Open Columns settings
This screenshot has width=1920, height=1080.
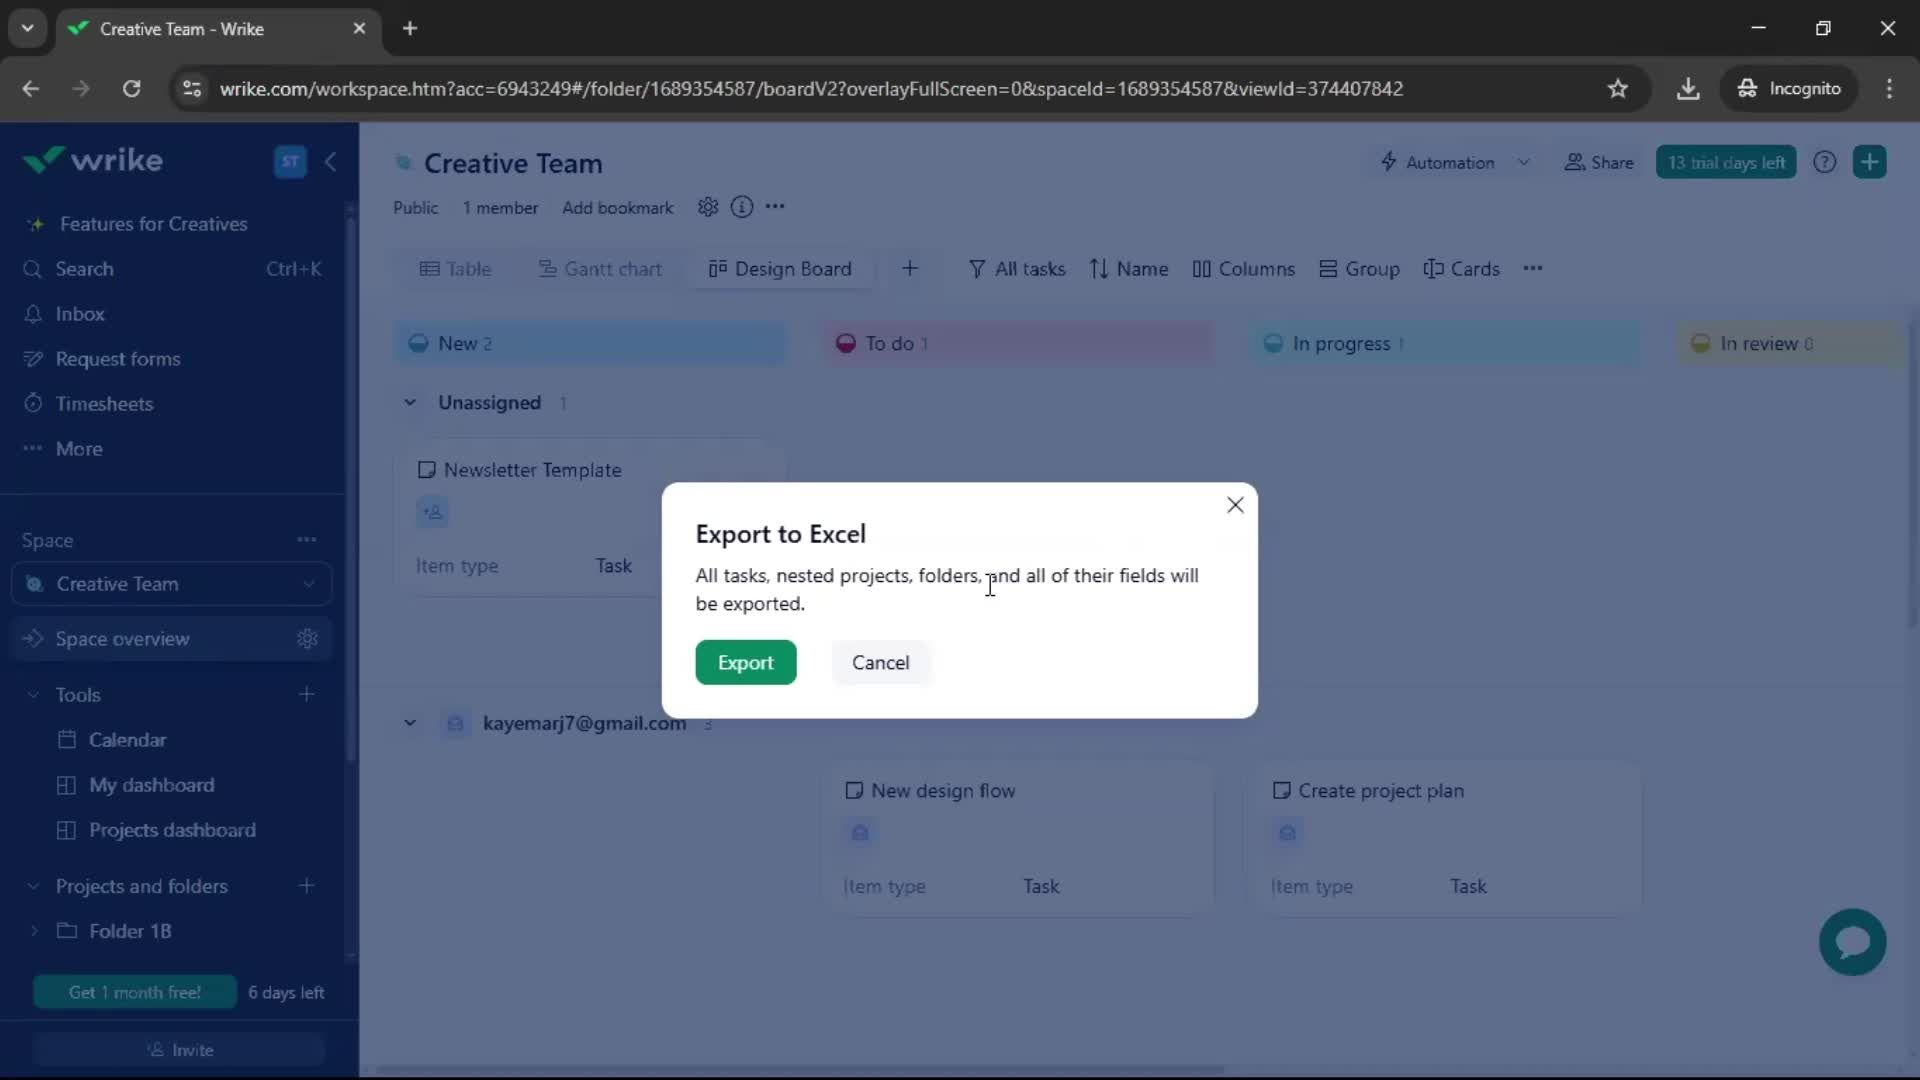[x=1243, y=269]
